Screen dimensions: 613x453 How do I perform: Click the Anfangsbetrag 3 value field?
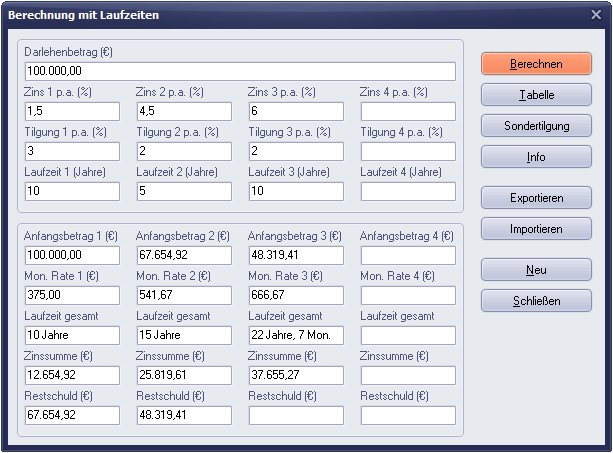[296, 255]
